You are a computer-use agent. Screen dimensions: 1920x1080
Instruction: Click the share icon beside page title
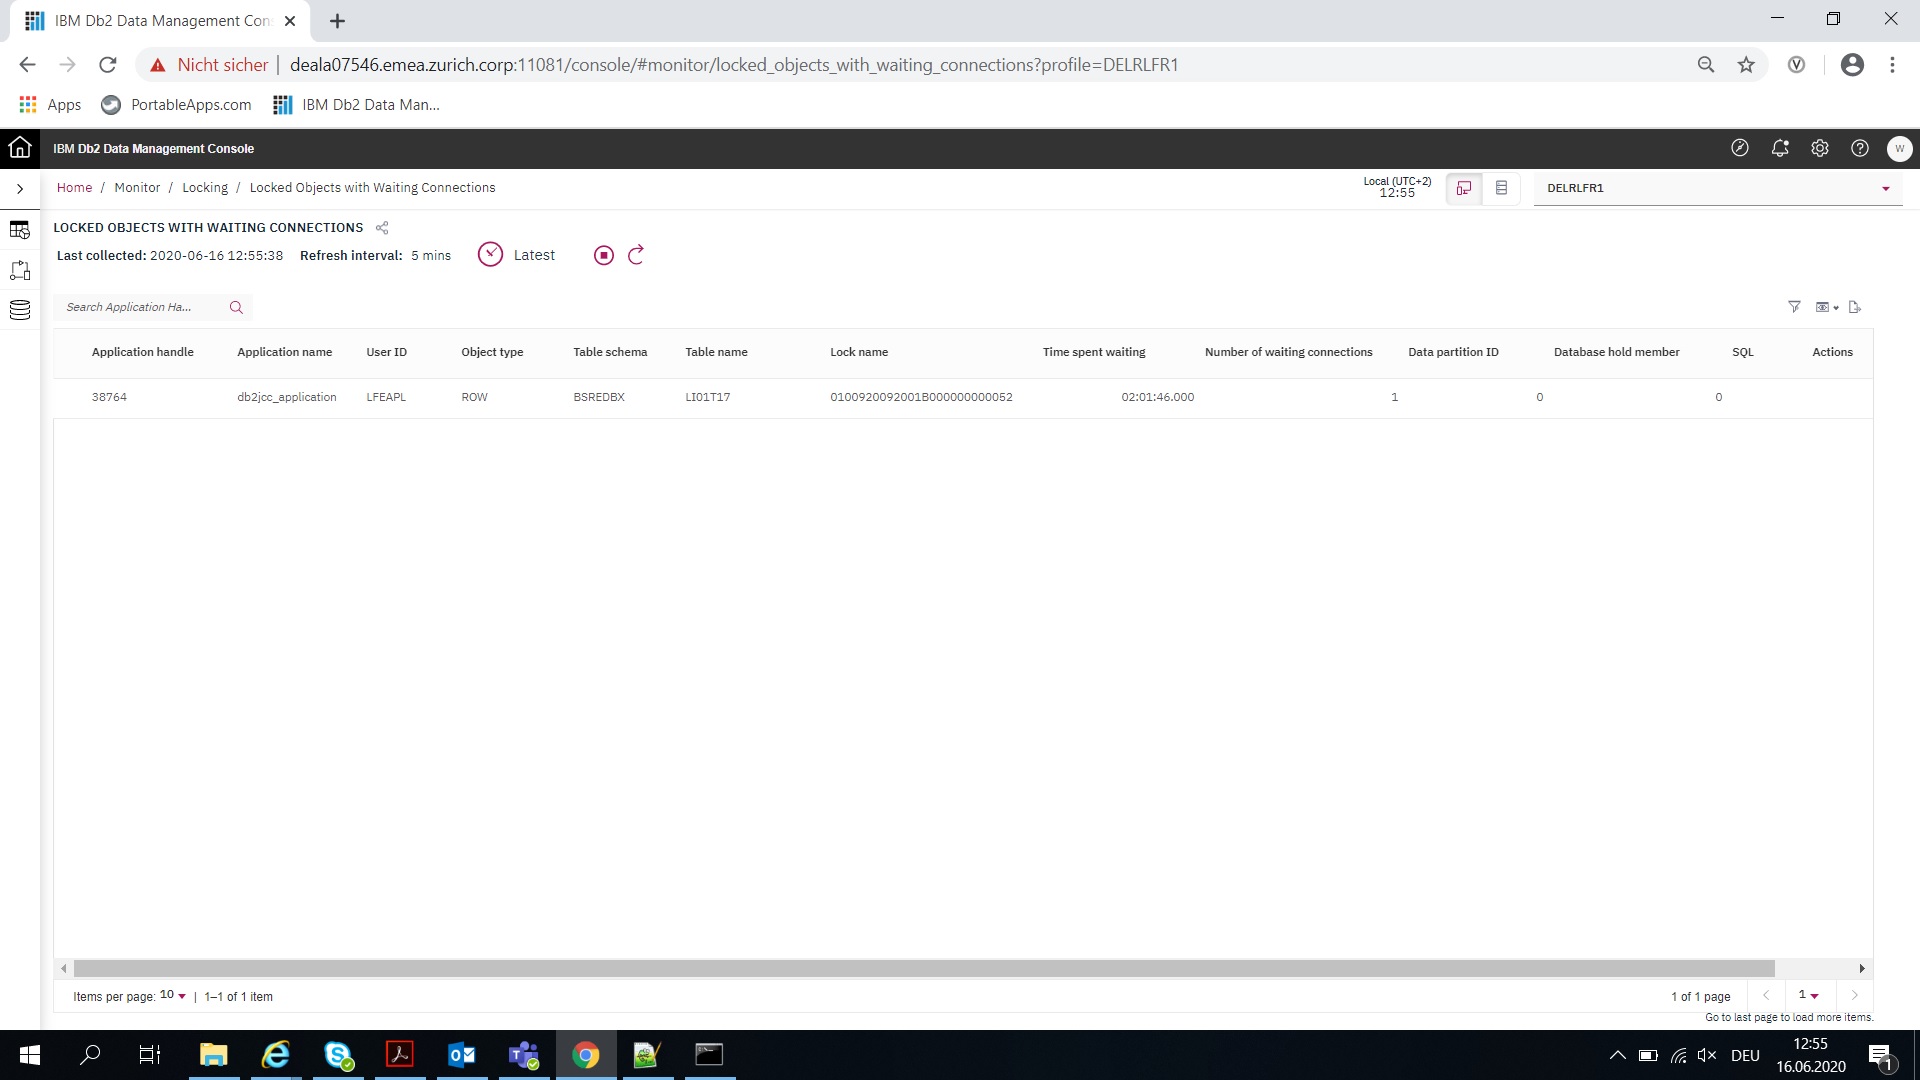(x=382, y=228)
